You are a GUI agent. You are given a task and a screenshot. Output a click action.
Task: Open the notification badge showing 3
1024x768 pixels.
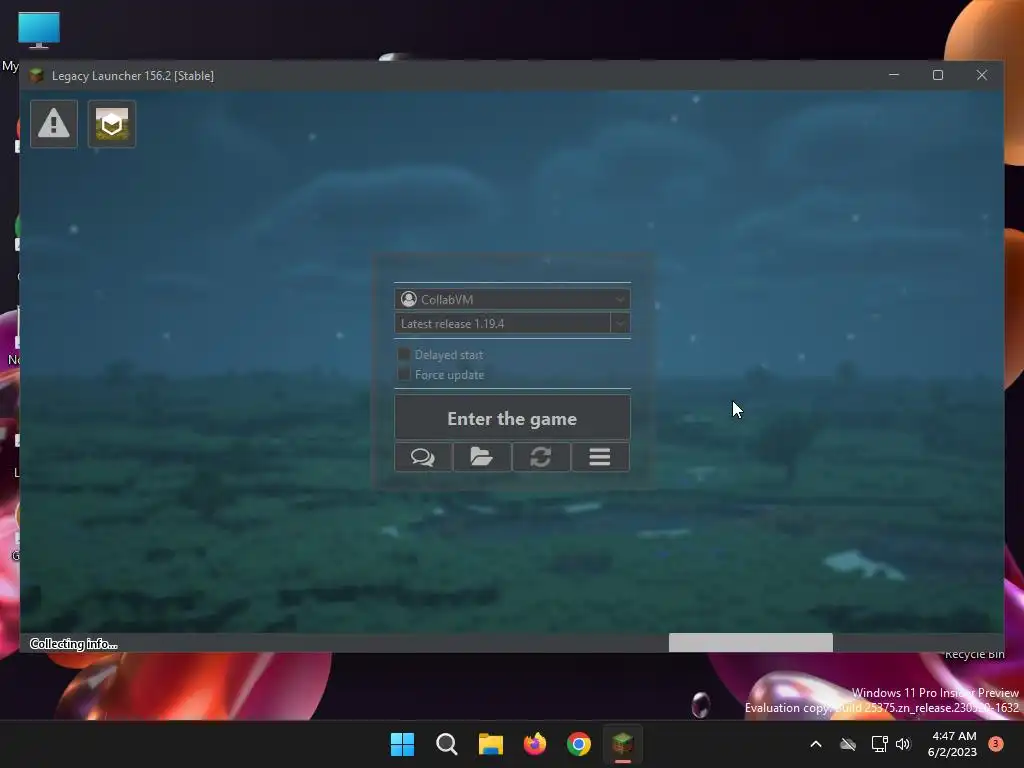click(996, 744)
